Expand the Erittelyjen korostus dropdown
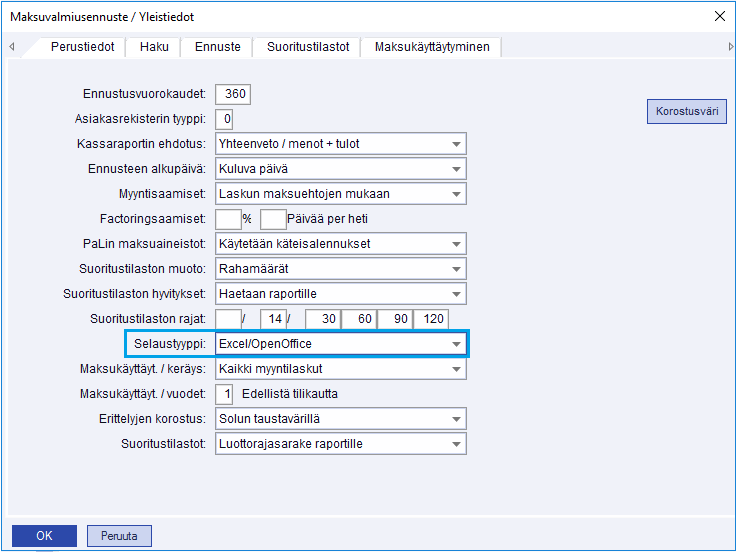The width and height of the screenshot is (736, 552). point(456,419)
